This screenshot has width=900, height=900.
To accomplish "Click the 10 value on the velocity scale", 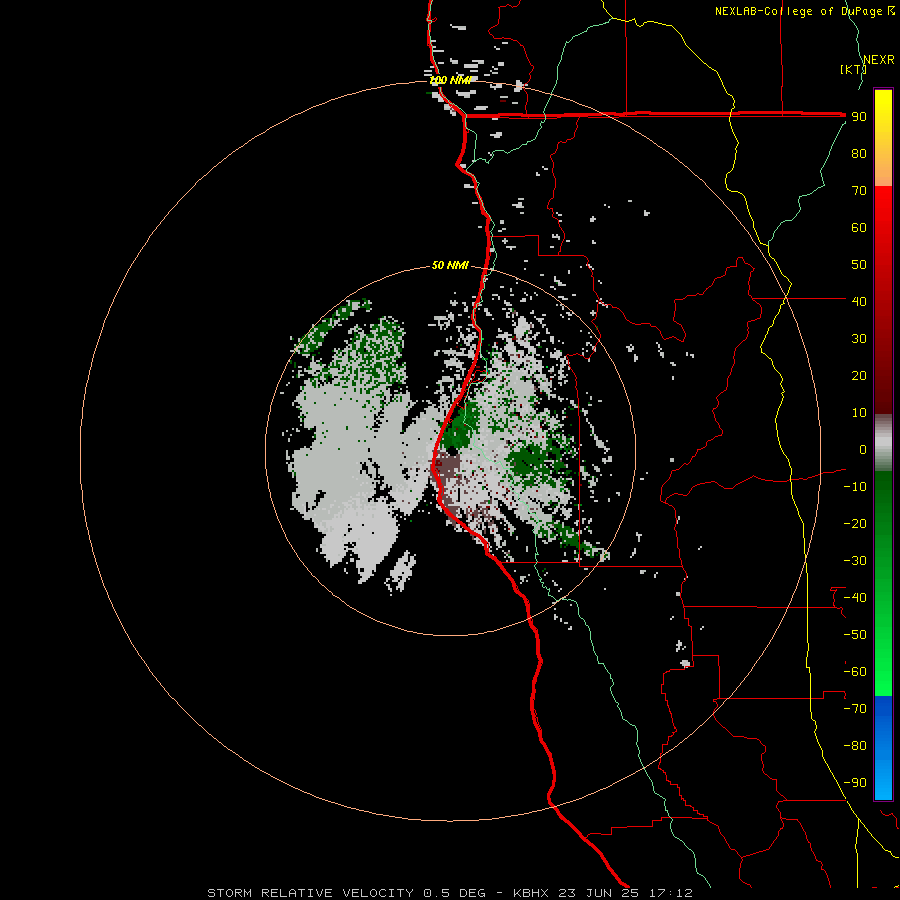I will 859,413.
